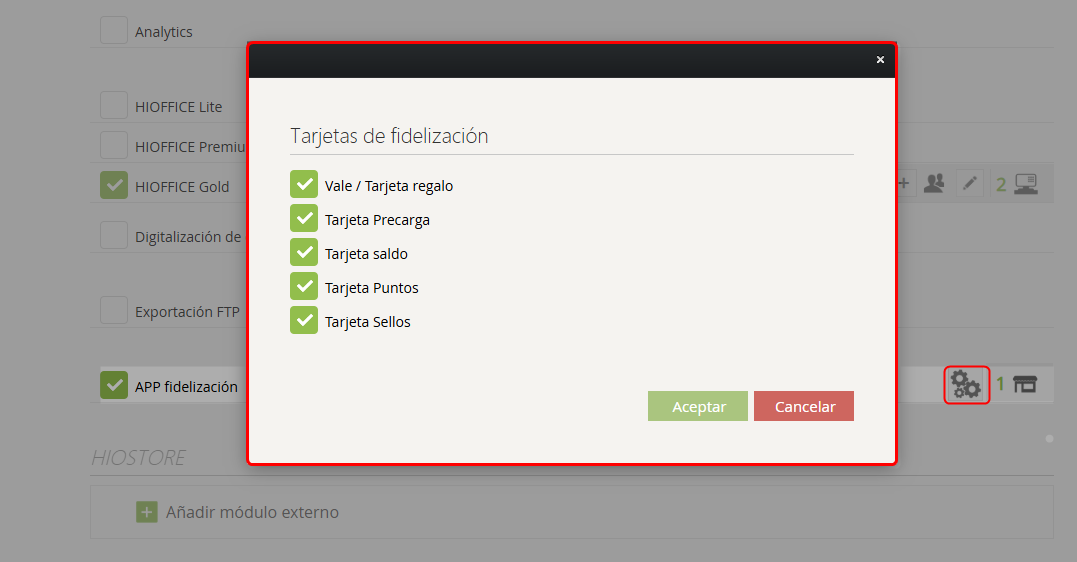
Task: Select the Añadir módulo externo link
Action: 252,512
